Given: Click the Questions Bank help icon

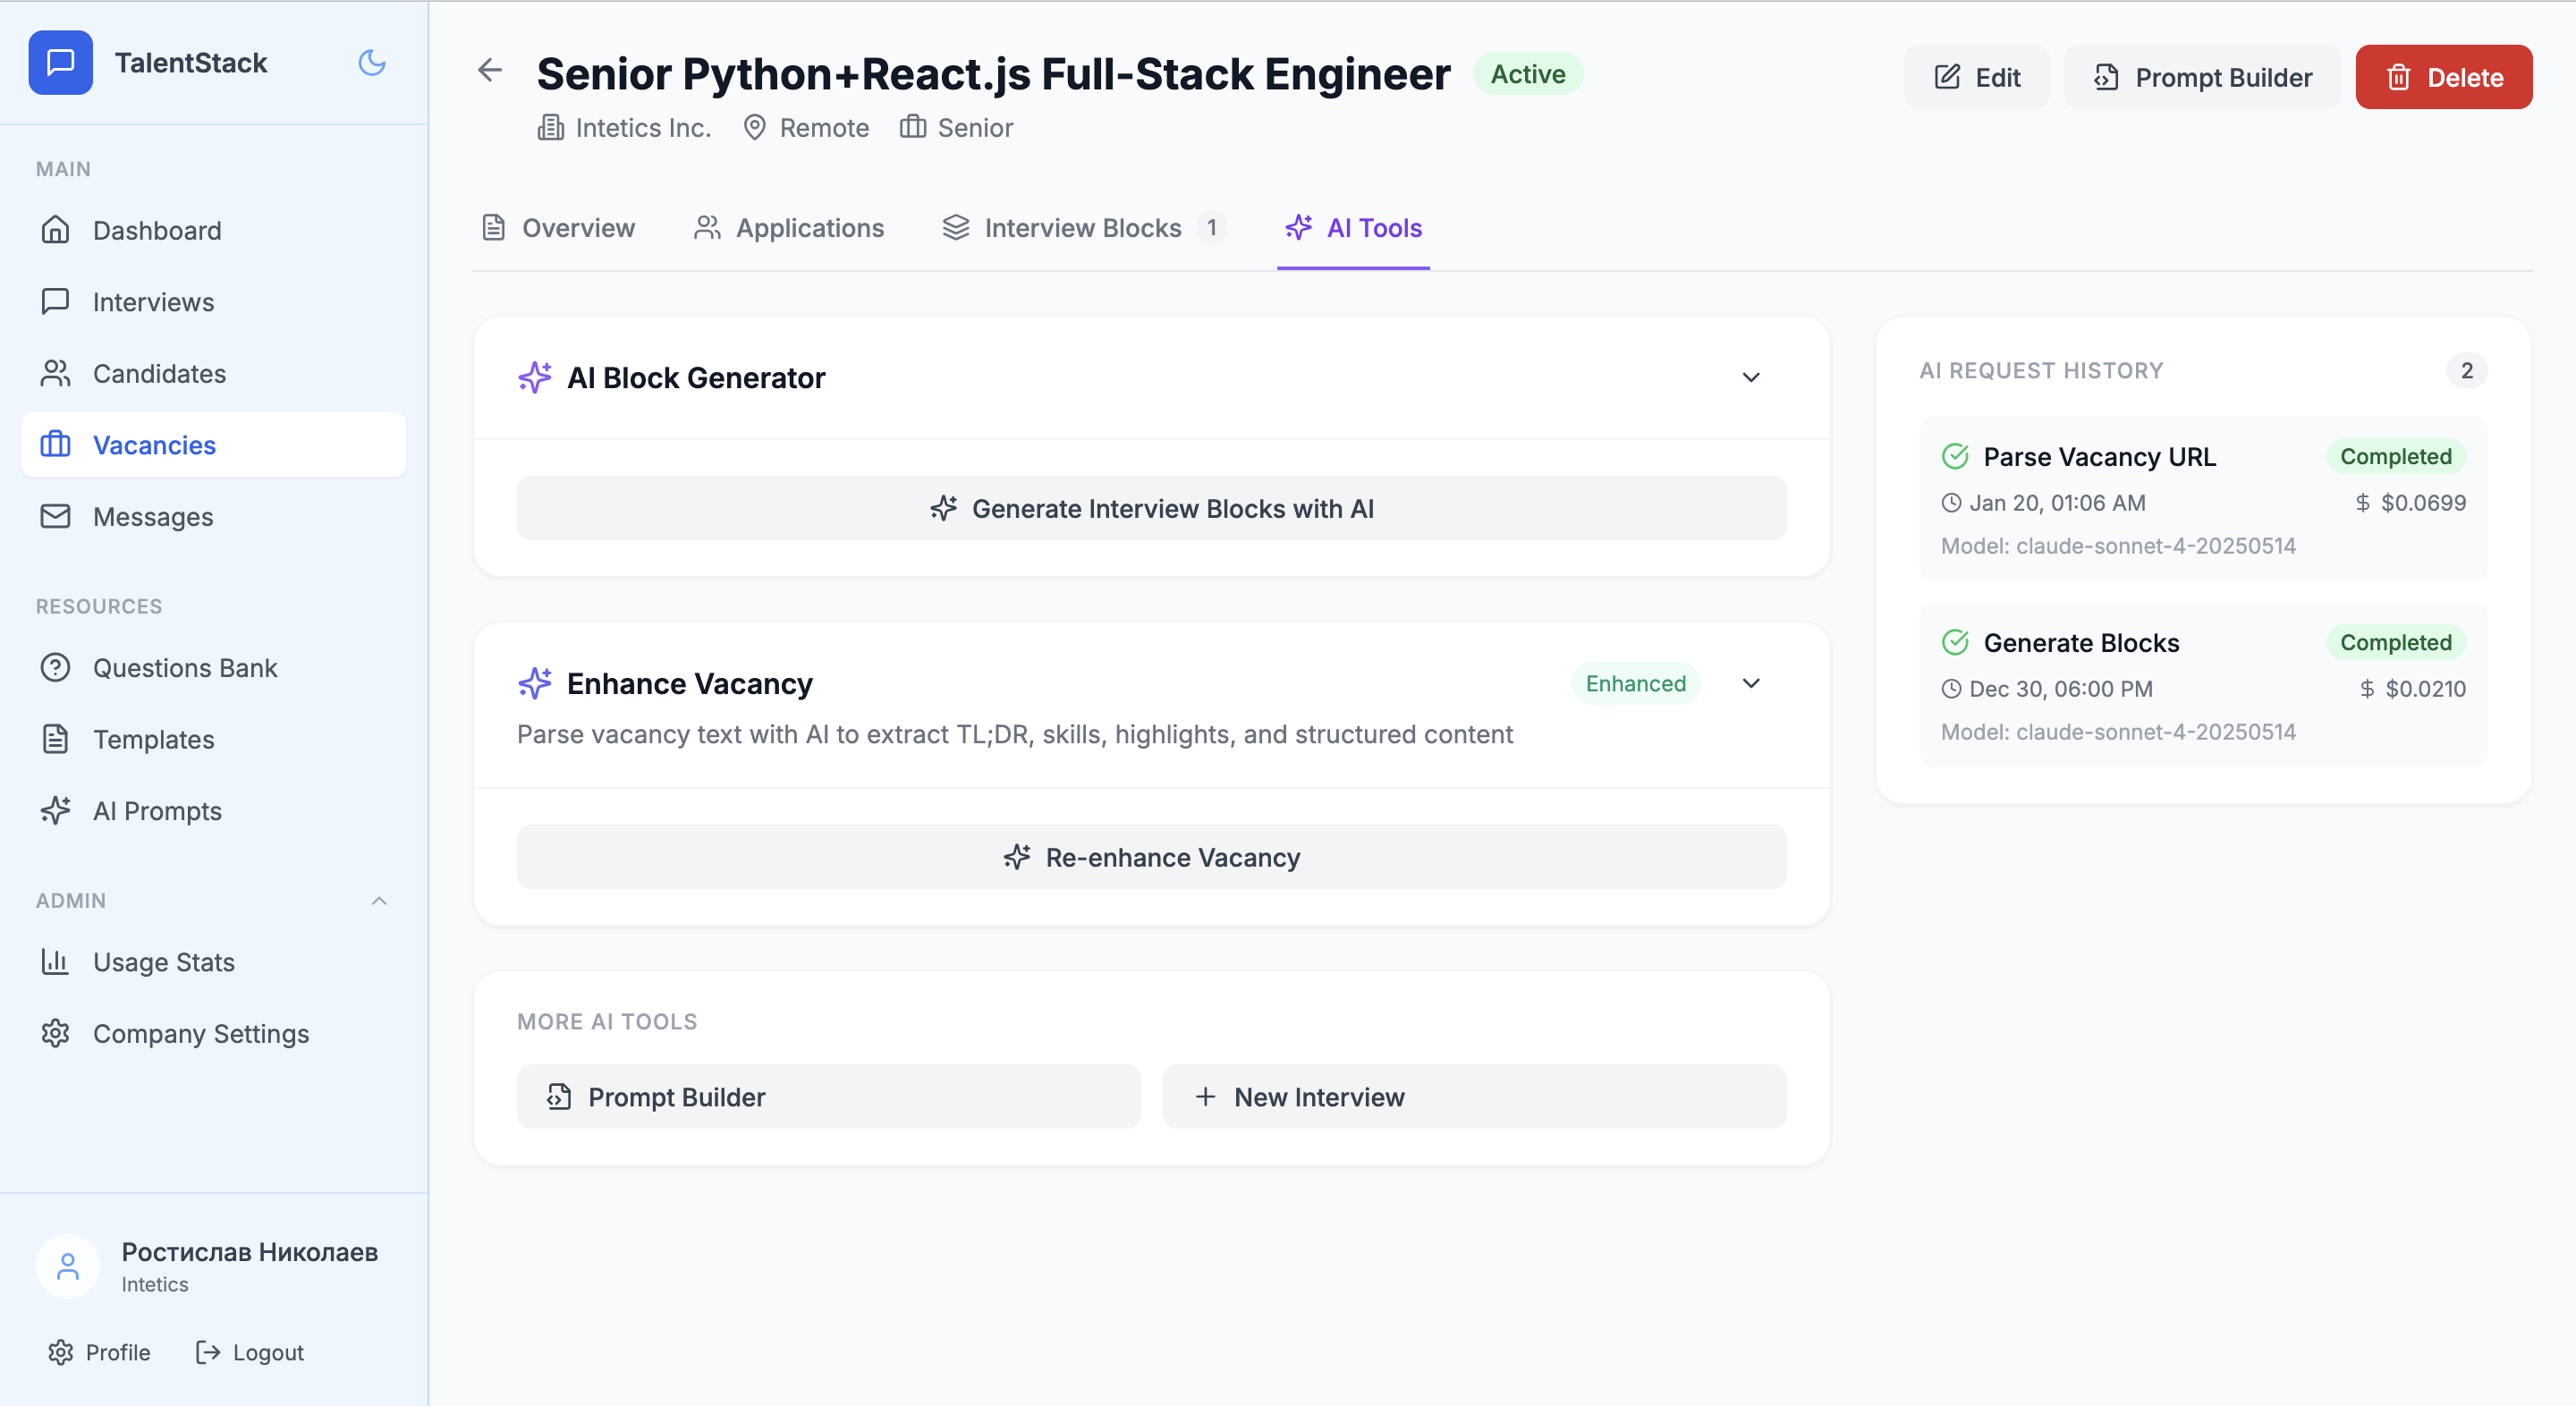Looking at the screenshot, I should [56, 668].
